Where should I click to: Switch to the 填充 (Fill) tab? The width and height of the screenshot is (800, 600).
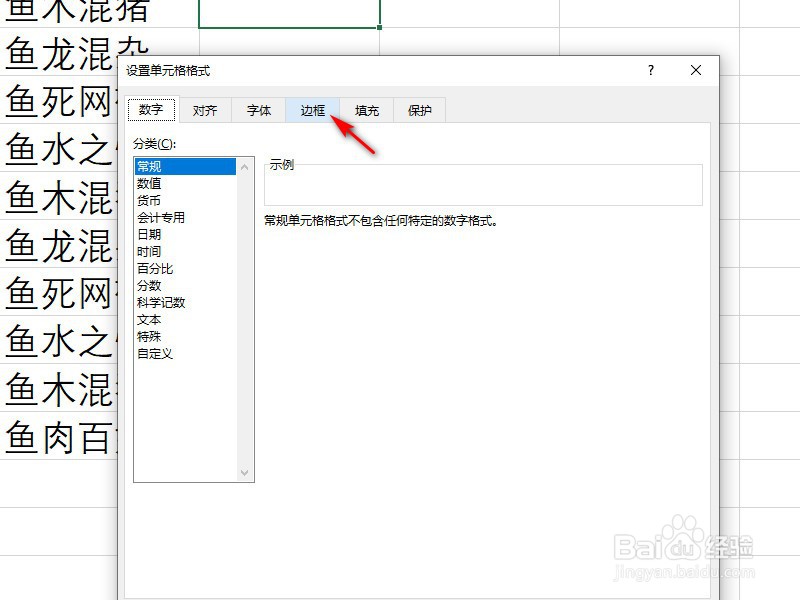tap(366, 110)
